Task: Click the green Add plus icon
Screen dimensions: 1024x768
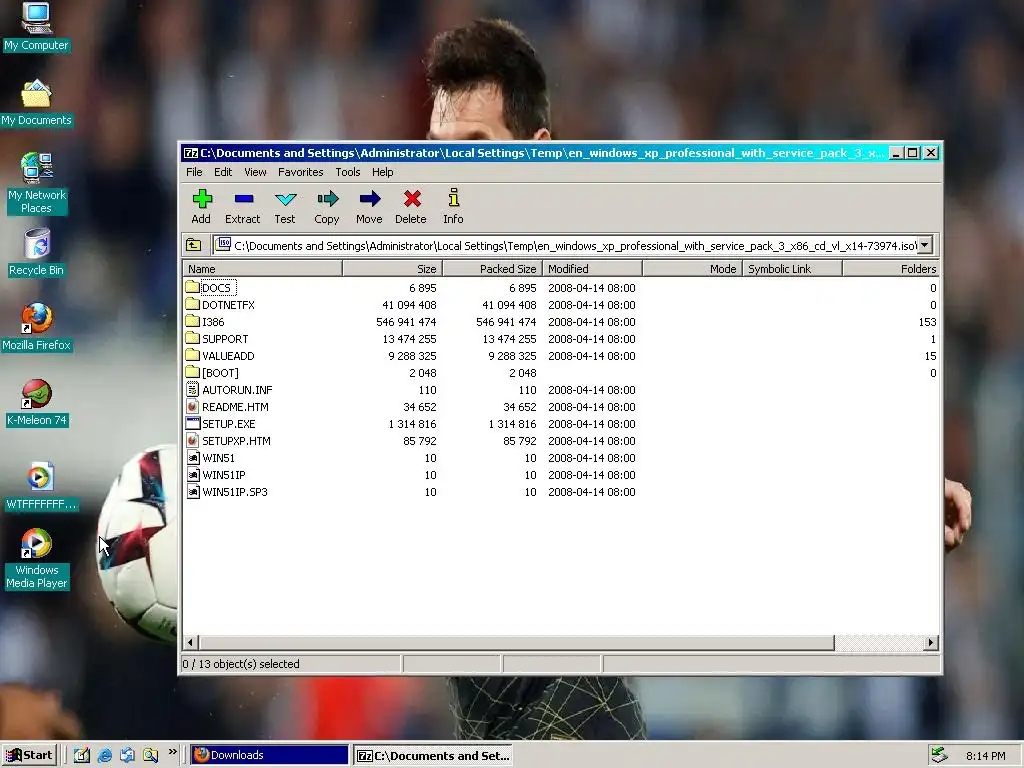Action: click(202, 199)
